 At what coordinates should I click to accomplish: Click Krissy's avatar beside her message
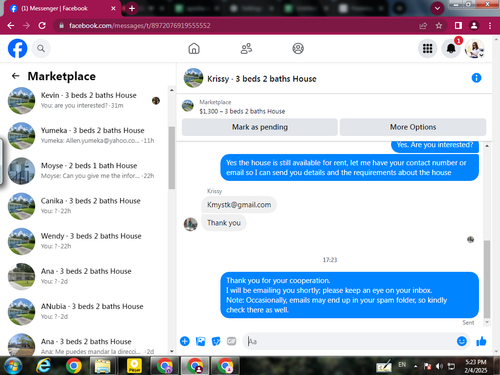point(190,224)
